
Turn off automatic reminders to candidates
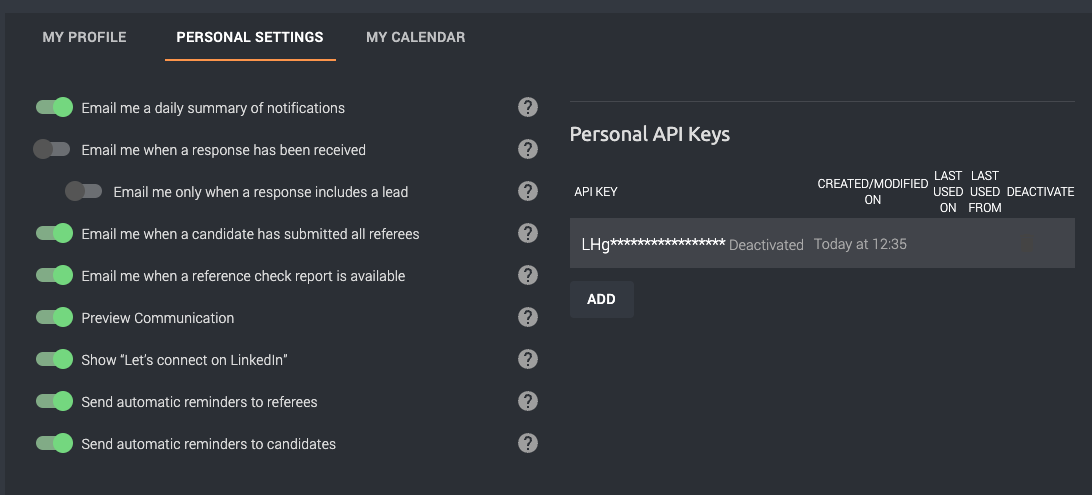(54, 443)
